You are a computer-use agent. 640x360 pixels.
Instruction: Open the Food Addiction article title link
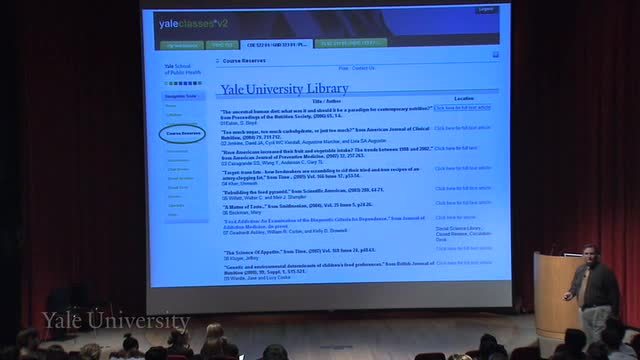pyautogui.click(x=324, y=222)
